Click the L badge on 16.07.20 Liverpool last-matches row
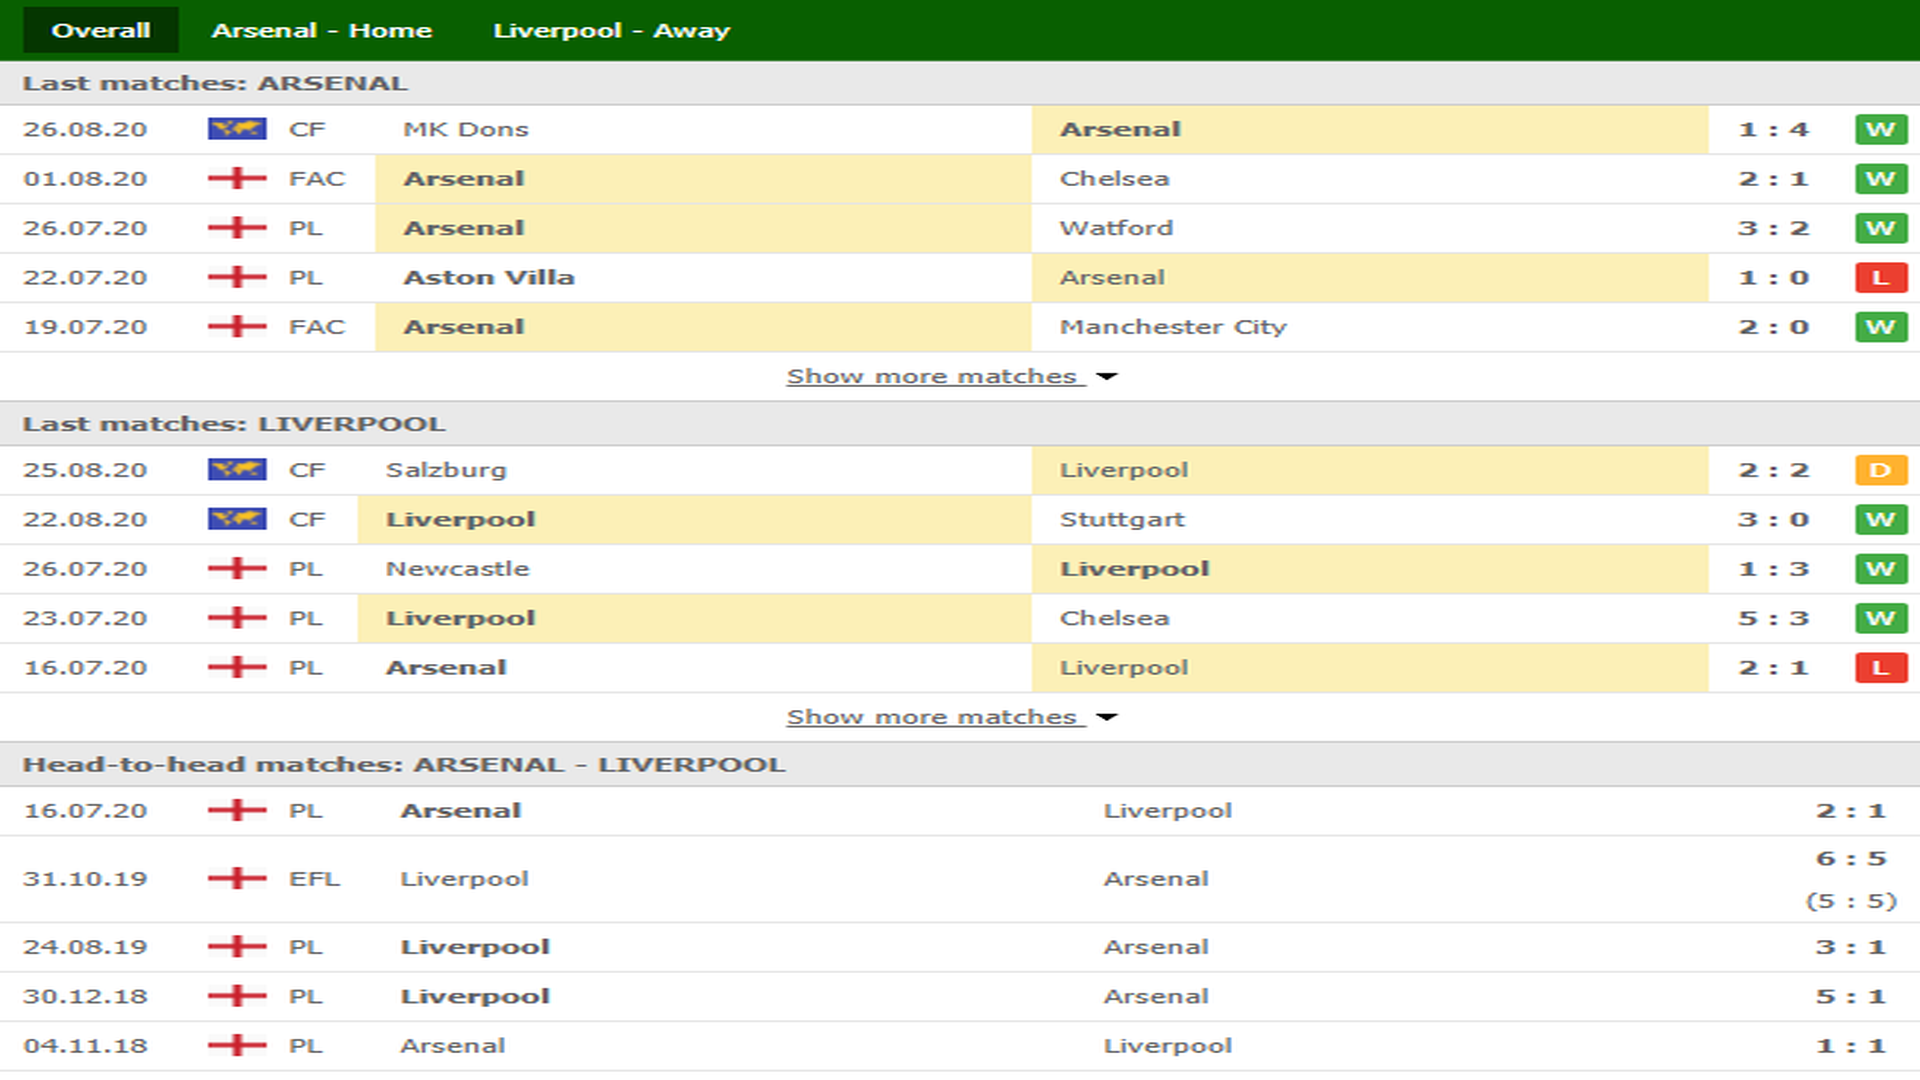Image resolution: width=1920 pixels, height=1080 pixels. (1881, 667)
